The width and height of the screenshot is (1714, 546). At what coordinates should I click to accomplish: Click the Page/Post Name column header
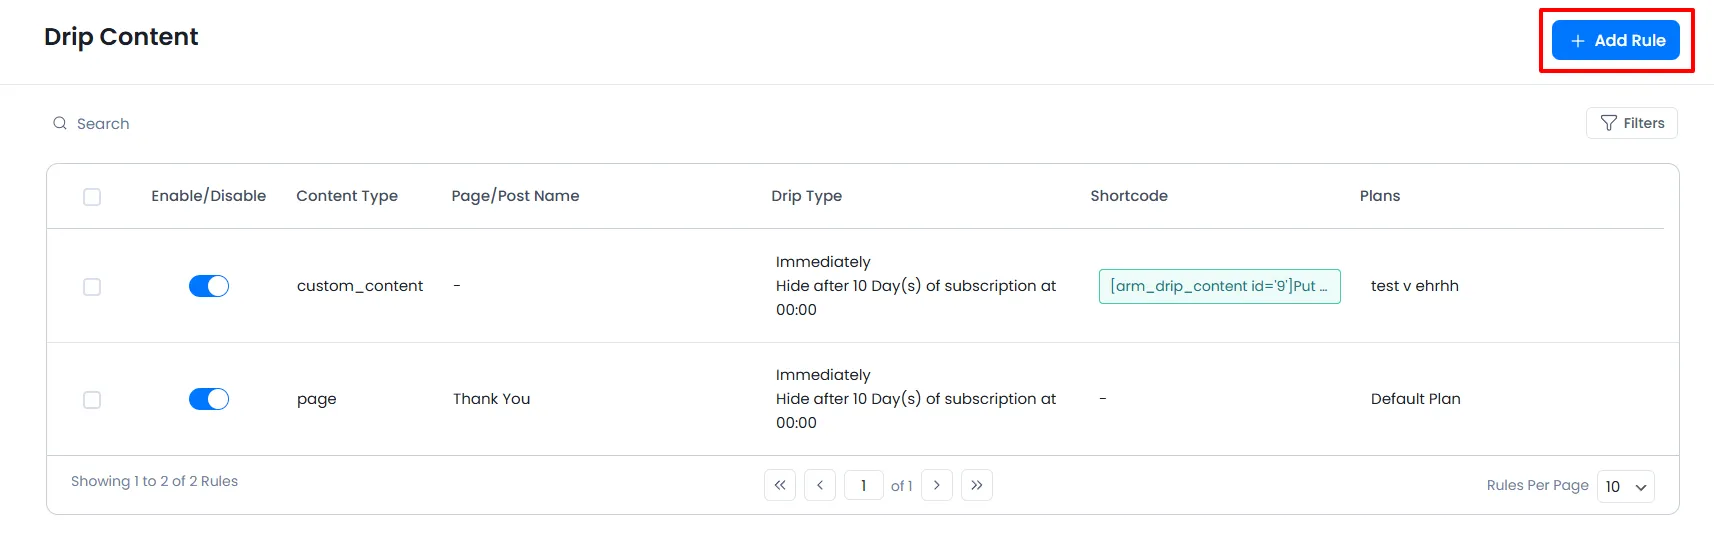point(515,196)
